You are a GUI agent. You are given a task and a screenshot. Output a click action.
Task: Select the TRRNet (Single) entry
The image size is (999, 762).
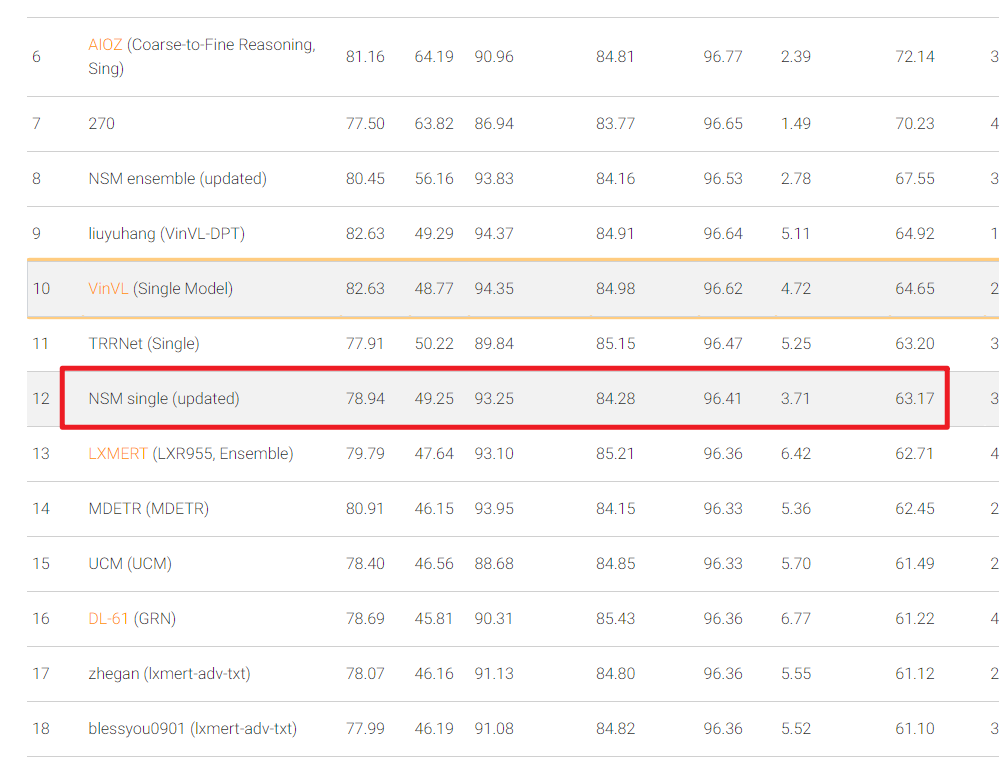[147, 343]
